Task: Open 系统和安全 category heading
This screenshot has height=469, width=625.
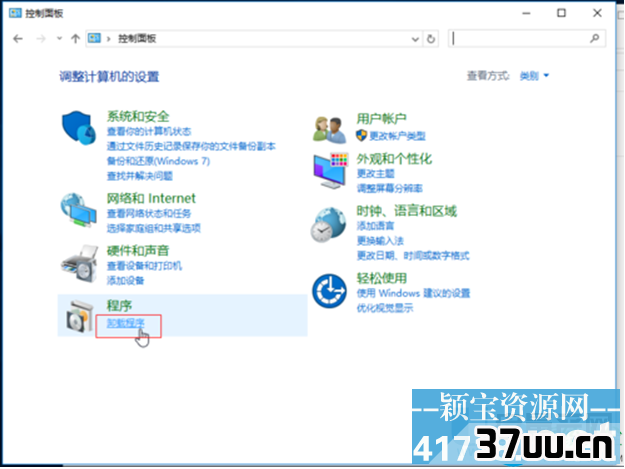Action: point(138,116)
